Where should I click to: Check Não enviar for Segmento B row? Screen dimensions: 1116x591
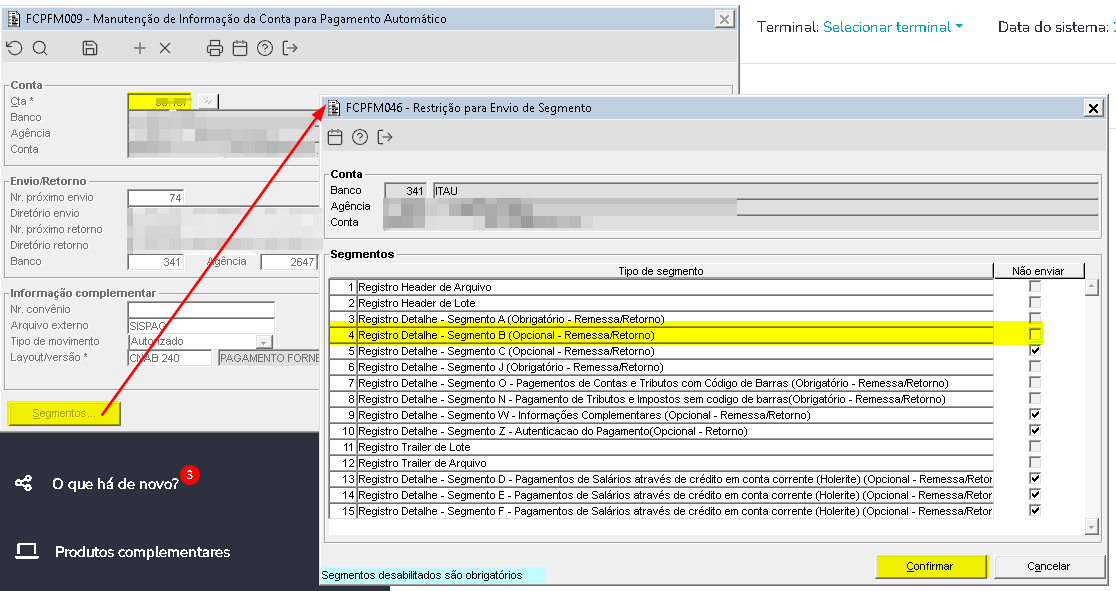pyautogui.click(x=1035, y=335)
